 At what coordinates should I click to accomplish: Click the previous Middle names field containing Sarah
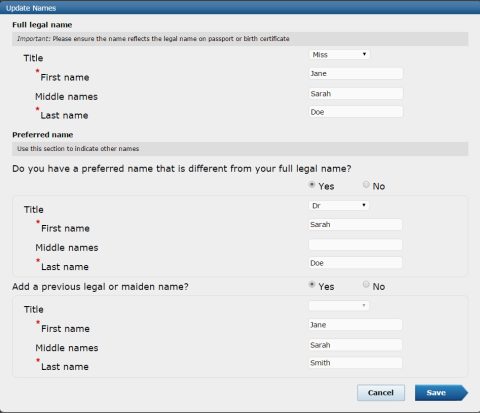355,345
